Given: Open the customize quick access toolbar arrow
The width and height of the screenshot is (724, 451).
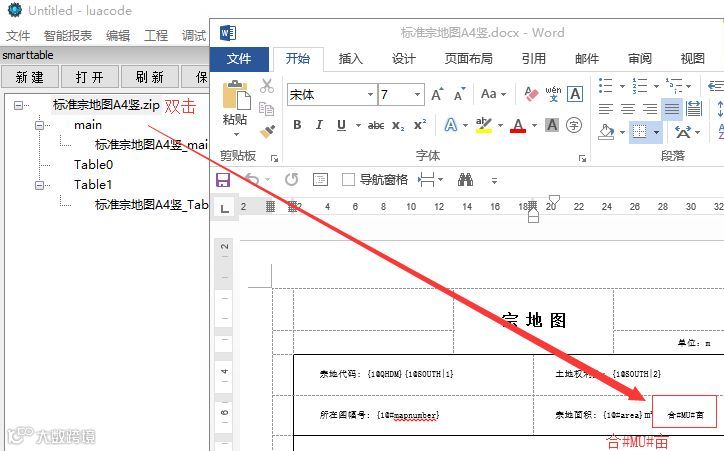Looking at the screenshot, I should point(494,180).
